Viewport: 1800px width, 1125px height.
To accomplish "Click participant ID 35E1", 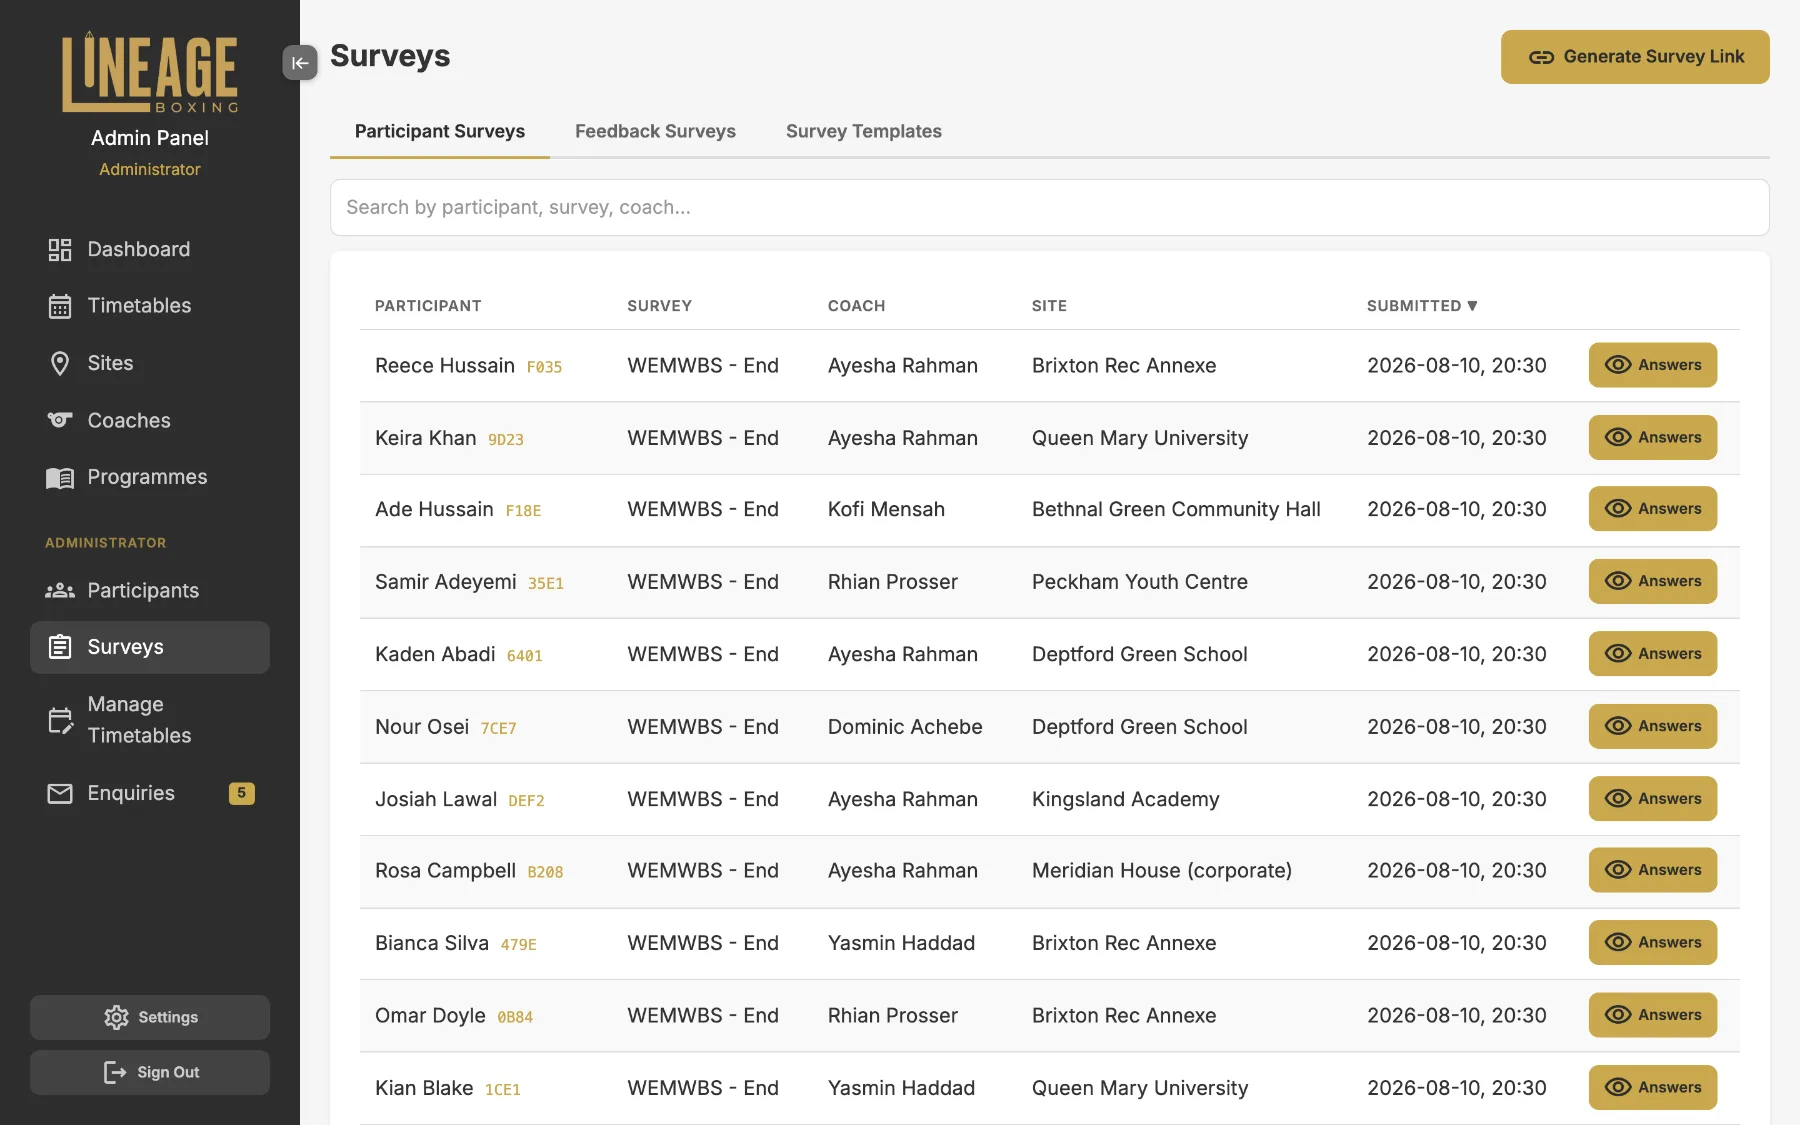I will [546, 583].
